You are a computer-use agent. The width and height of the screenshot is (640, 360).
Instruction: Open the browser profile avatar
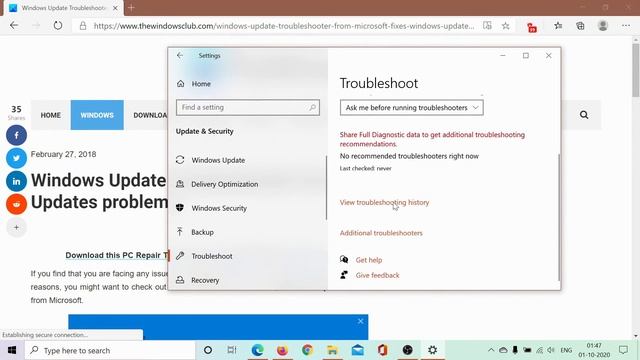coord(602,25)
